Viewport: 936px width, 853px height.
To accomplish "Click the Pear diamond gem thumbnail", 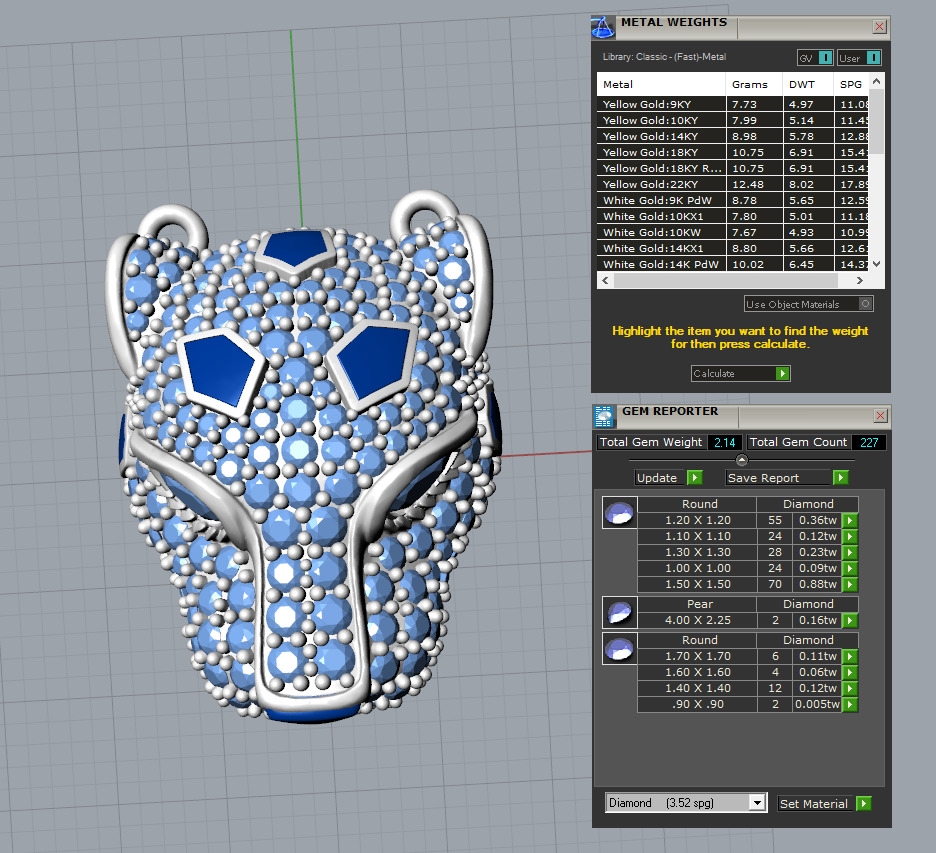I will [x=619, y=612].
